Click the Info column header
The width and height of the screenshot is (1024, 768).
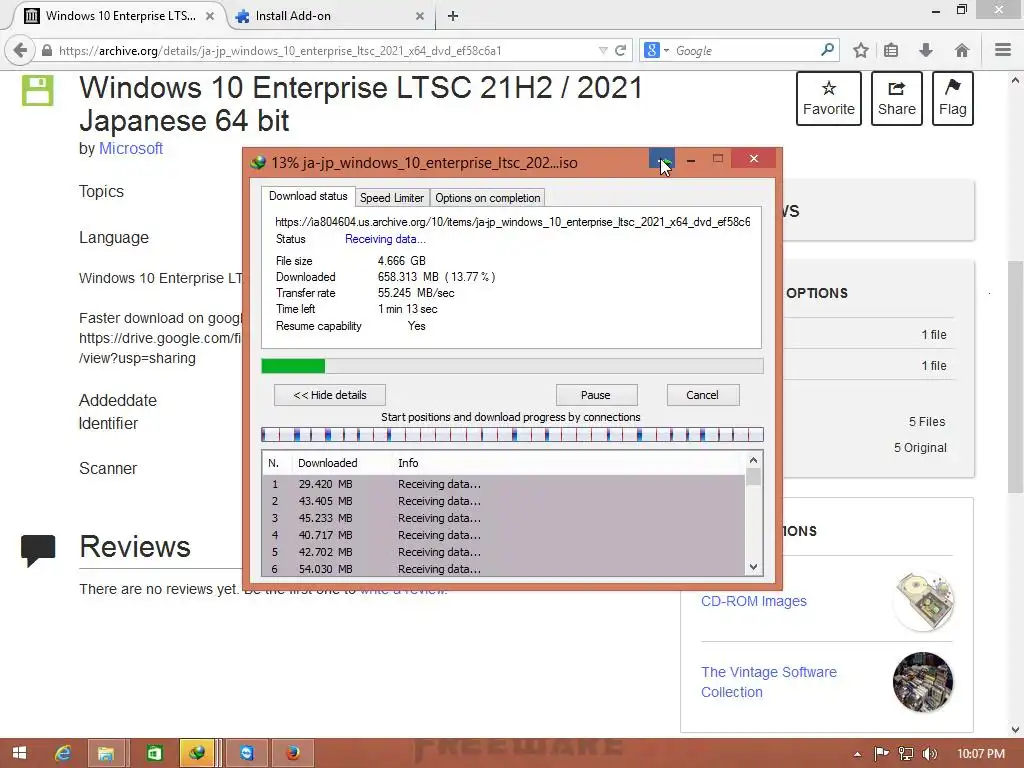pyautogui.click(x=408, y=463)
